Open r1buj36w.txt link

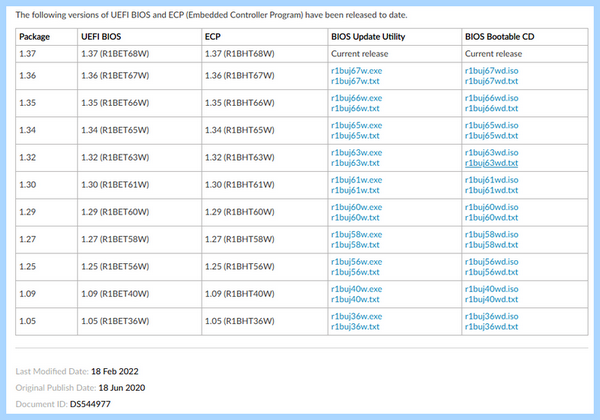click(x=355, y=327)
